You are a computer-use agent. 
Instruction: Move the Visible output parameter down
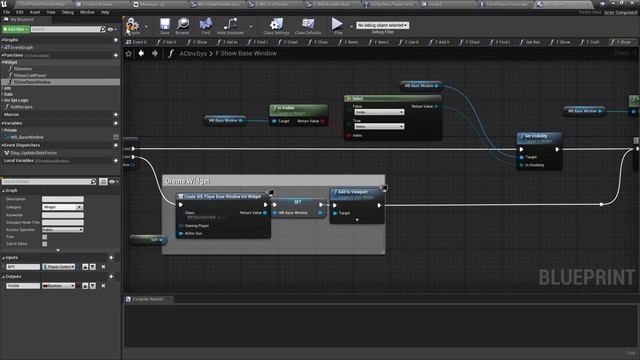click(93, 286)
